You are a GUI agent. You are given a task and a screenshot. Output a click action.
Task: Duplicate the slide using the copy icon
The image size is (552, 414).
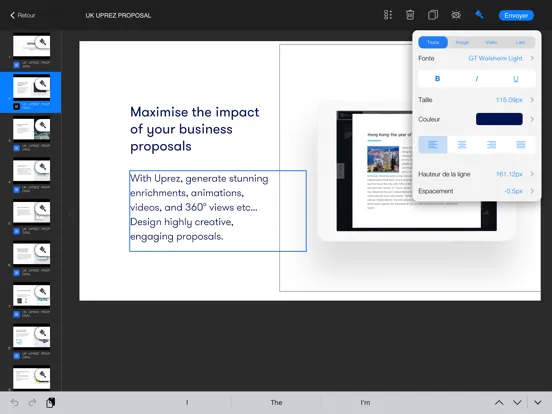point(433,15)
